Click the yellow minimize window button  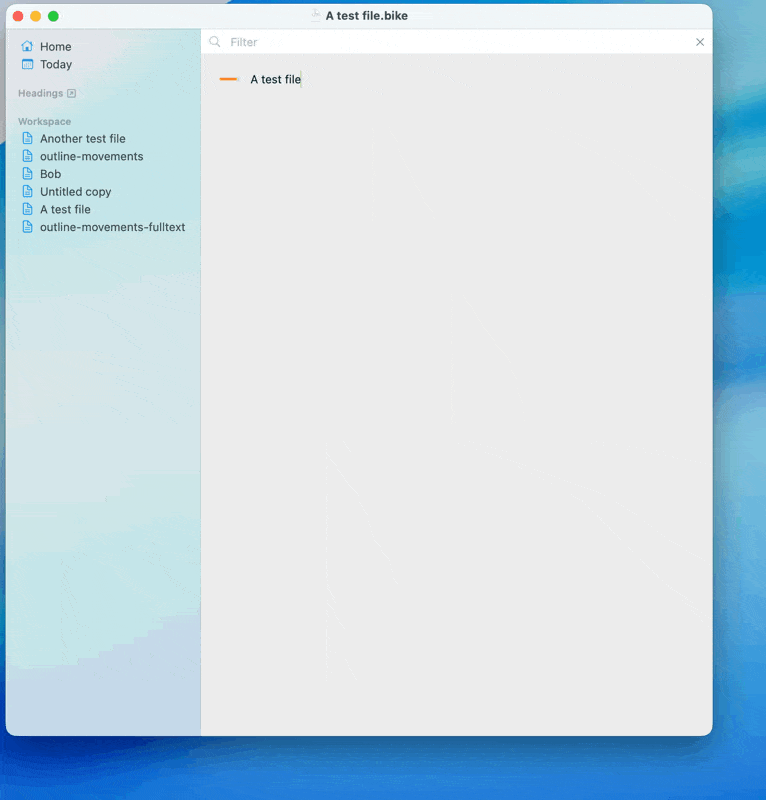pos(35,16)
